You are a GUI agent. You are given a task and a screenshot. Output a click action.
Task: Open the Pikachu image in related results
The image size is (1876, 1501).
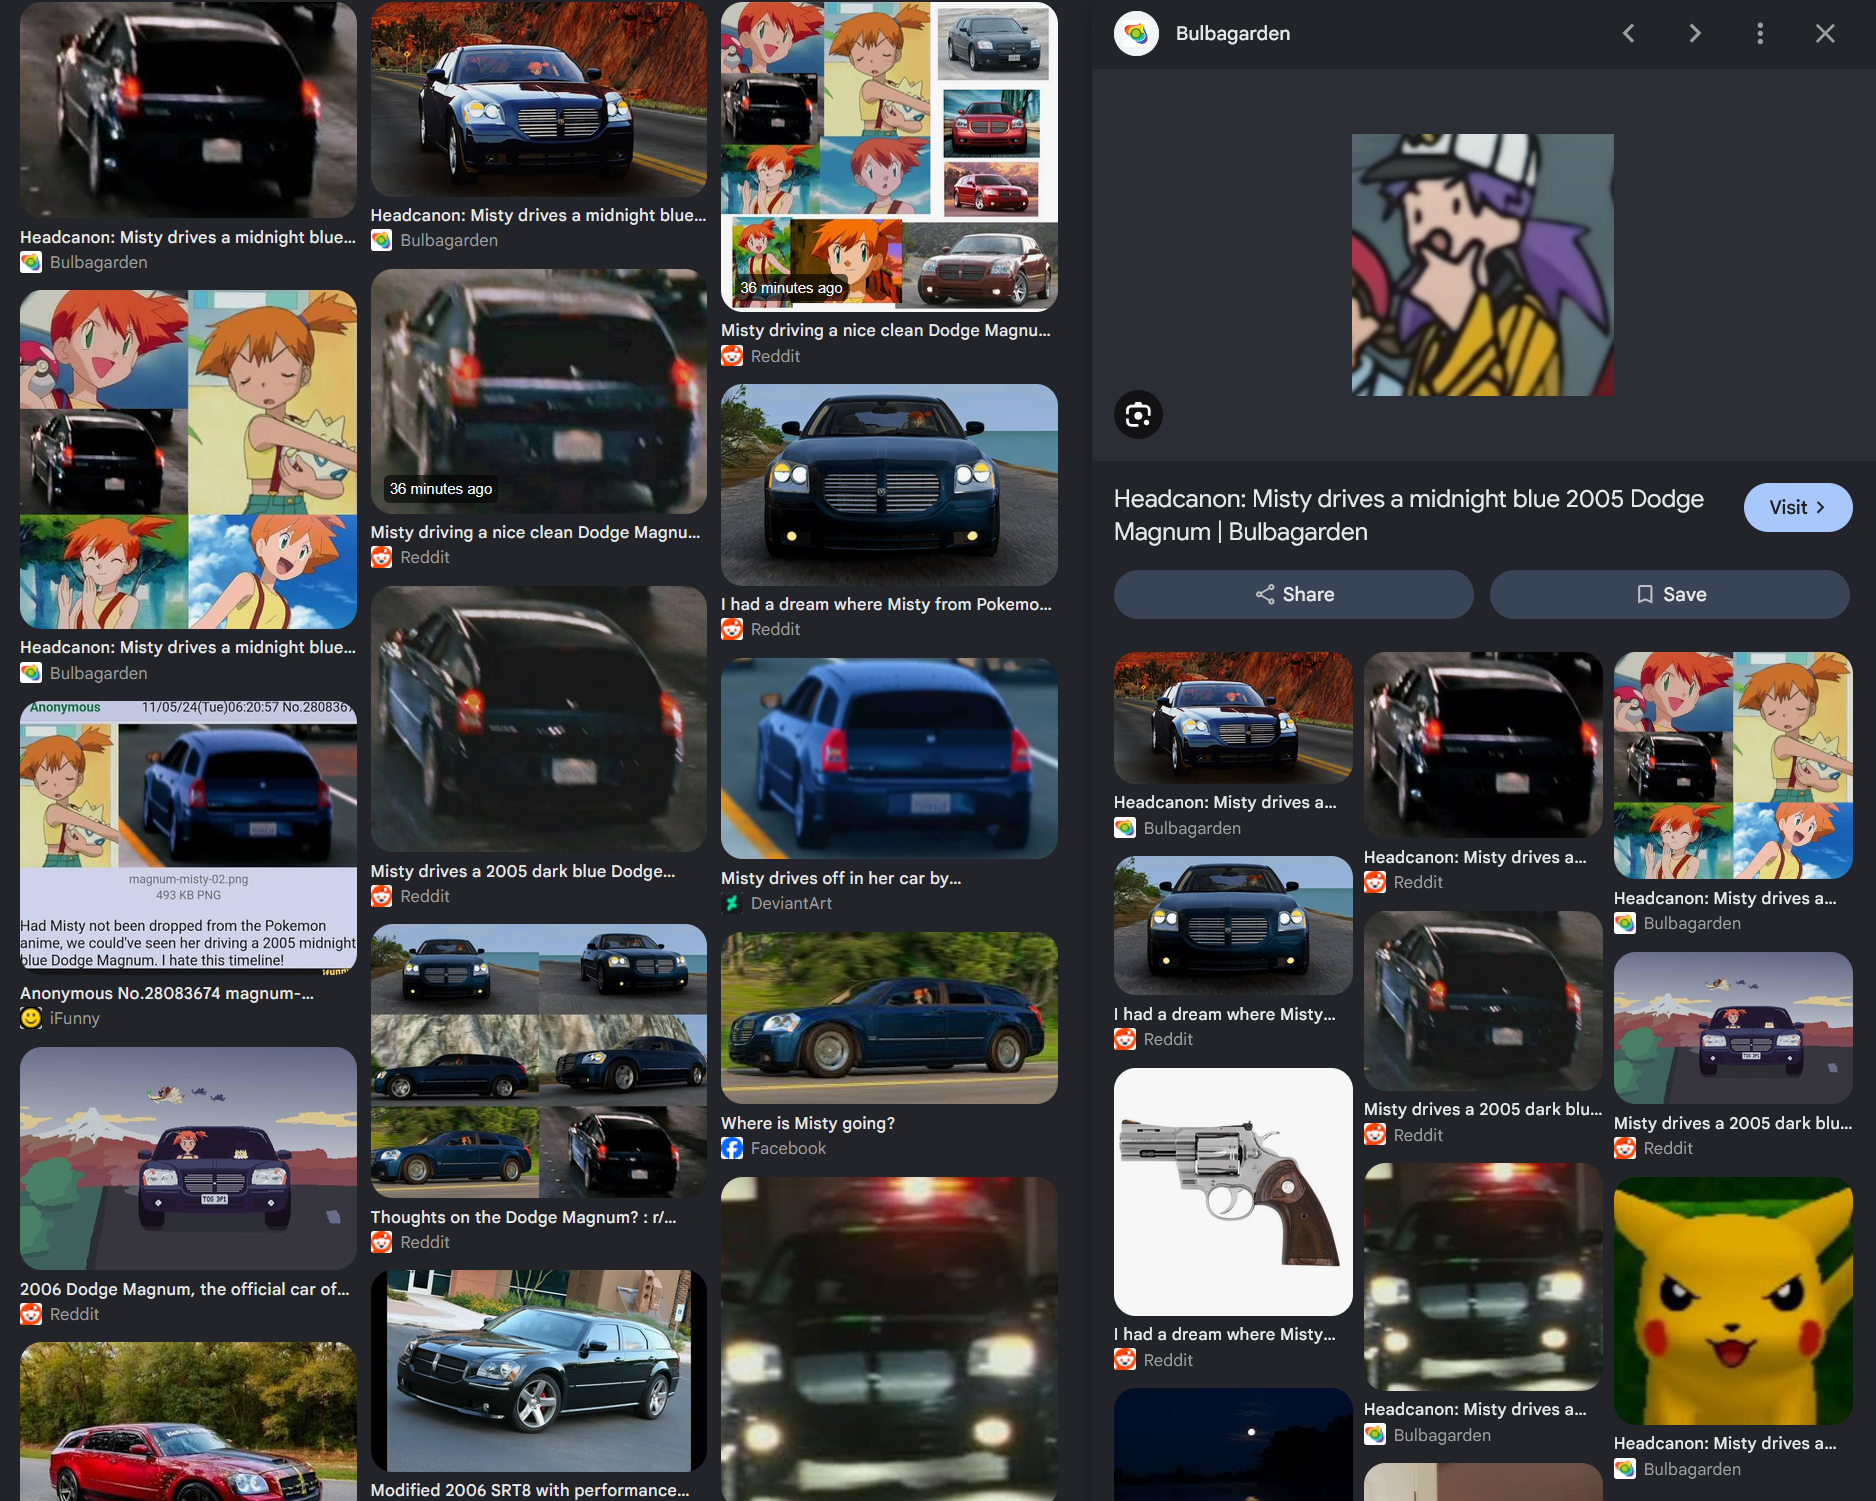point(1733,1301)
